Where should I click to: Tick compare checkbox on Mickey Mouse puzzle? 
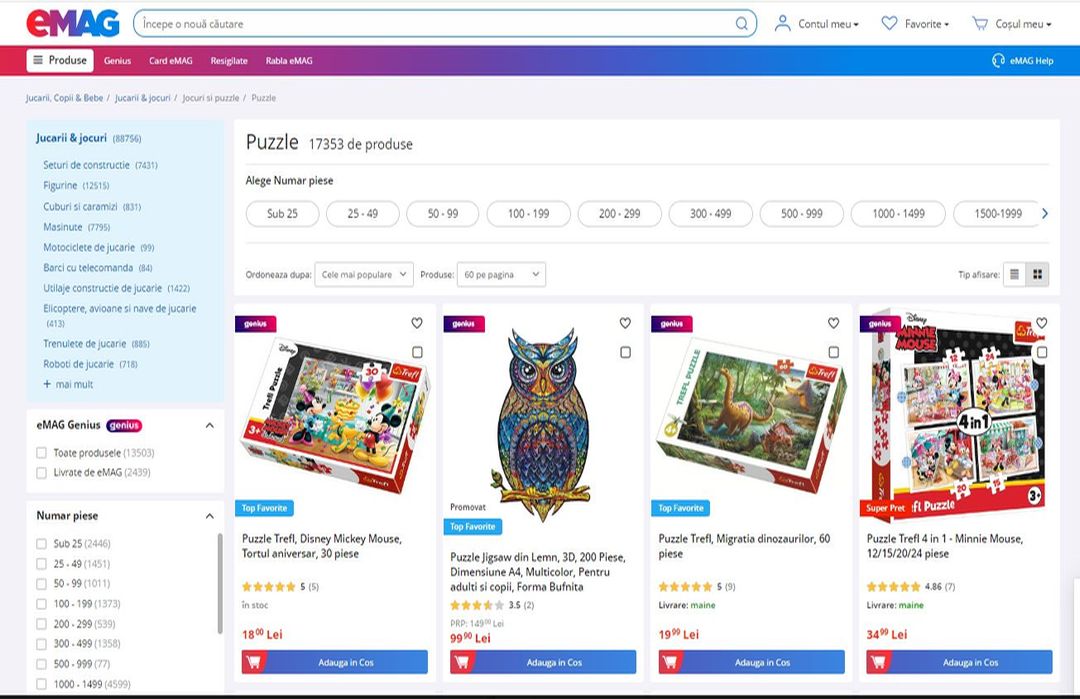(x=417, y=352)
